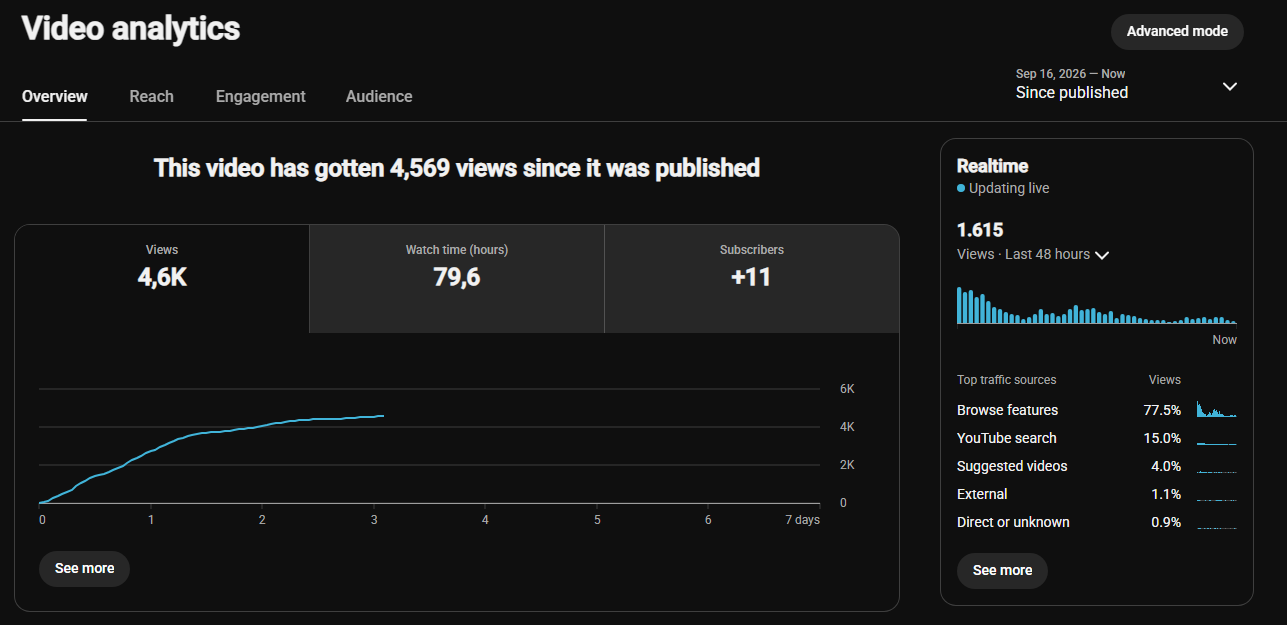Click See more under the views chart
The height and width of the screenshot is (625, 1287).
pos(84,568)
